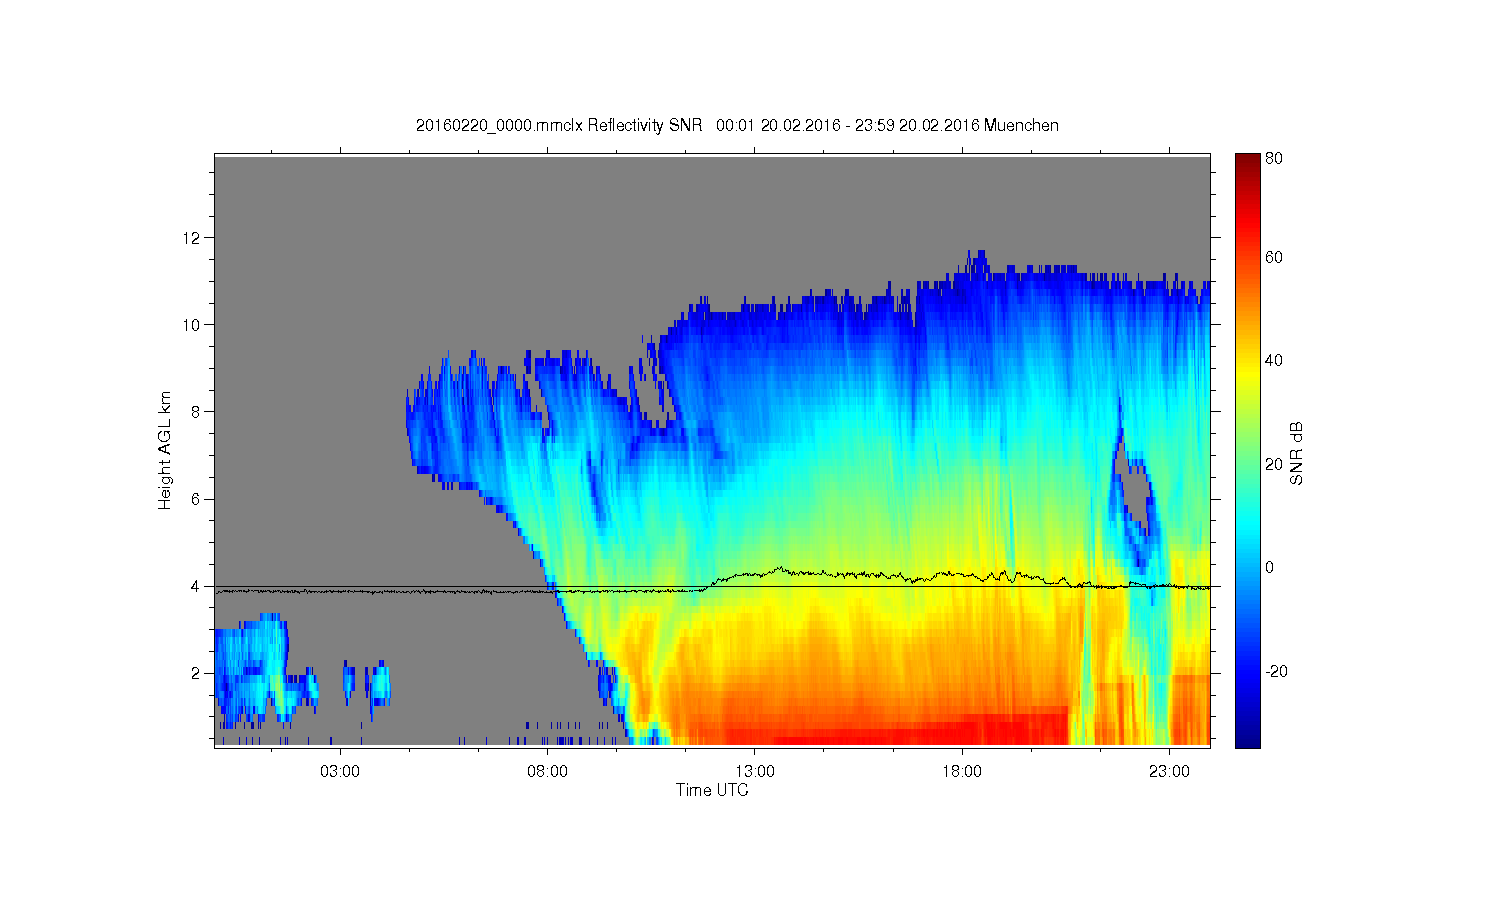Click the height tick label '2'
The image size is (1500, 900).
coord(197,673)
